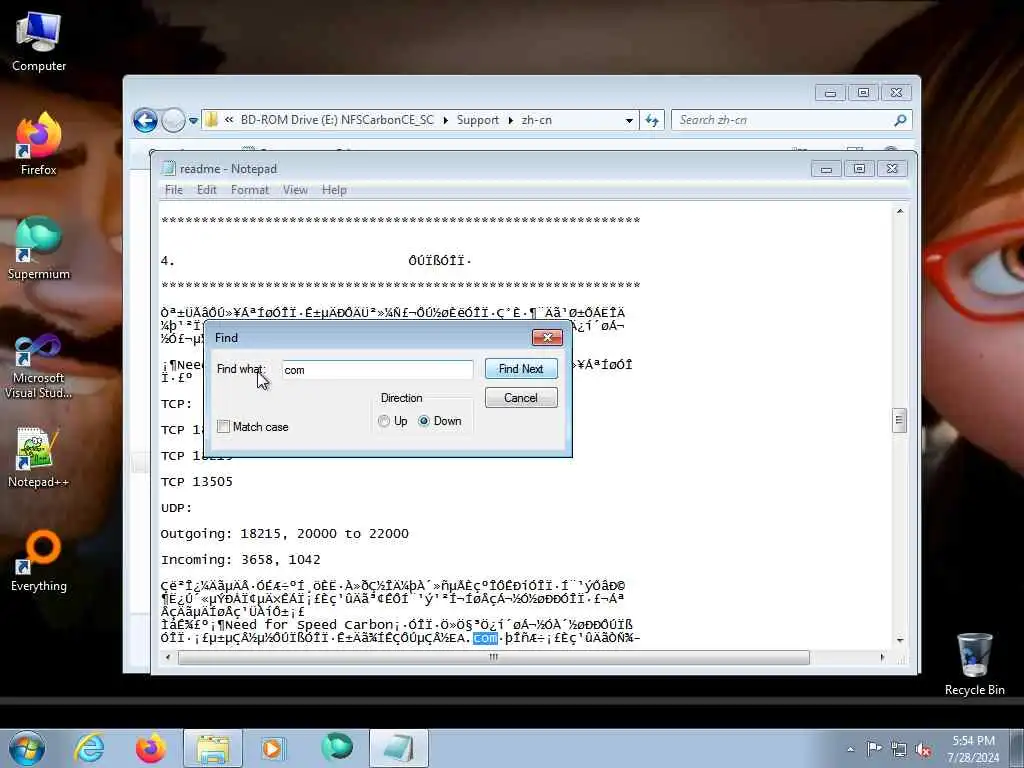Screen dimensions: 1024x768
Task: Open the address bar history dropdown
Action: (x=629, y=120)
